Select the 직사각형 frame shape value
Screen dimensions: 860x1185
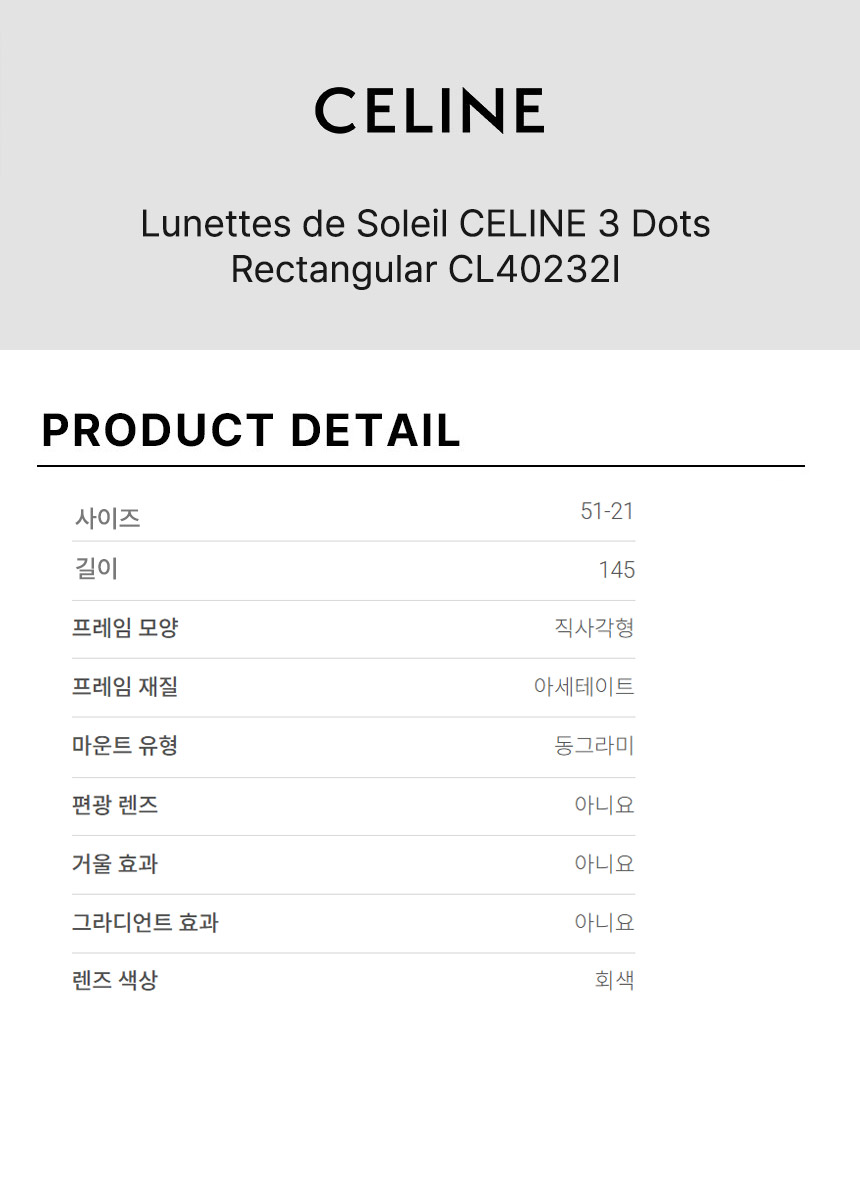pos(594,628)
